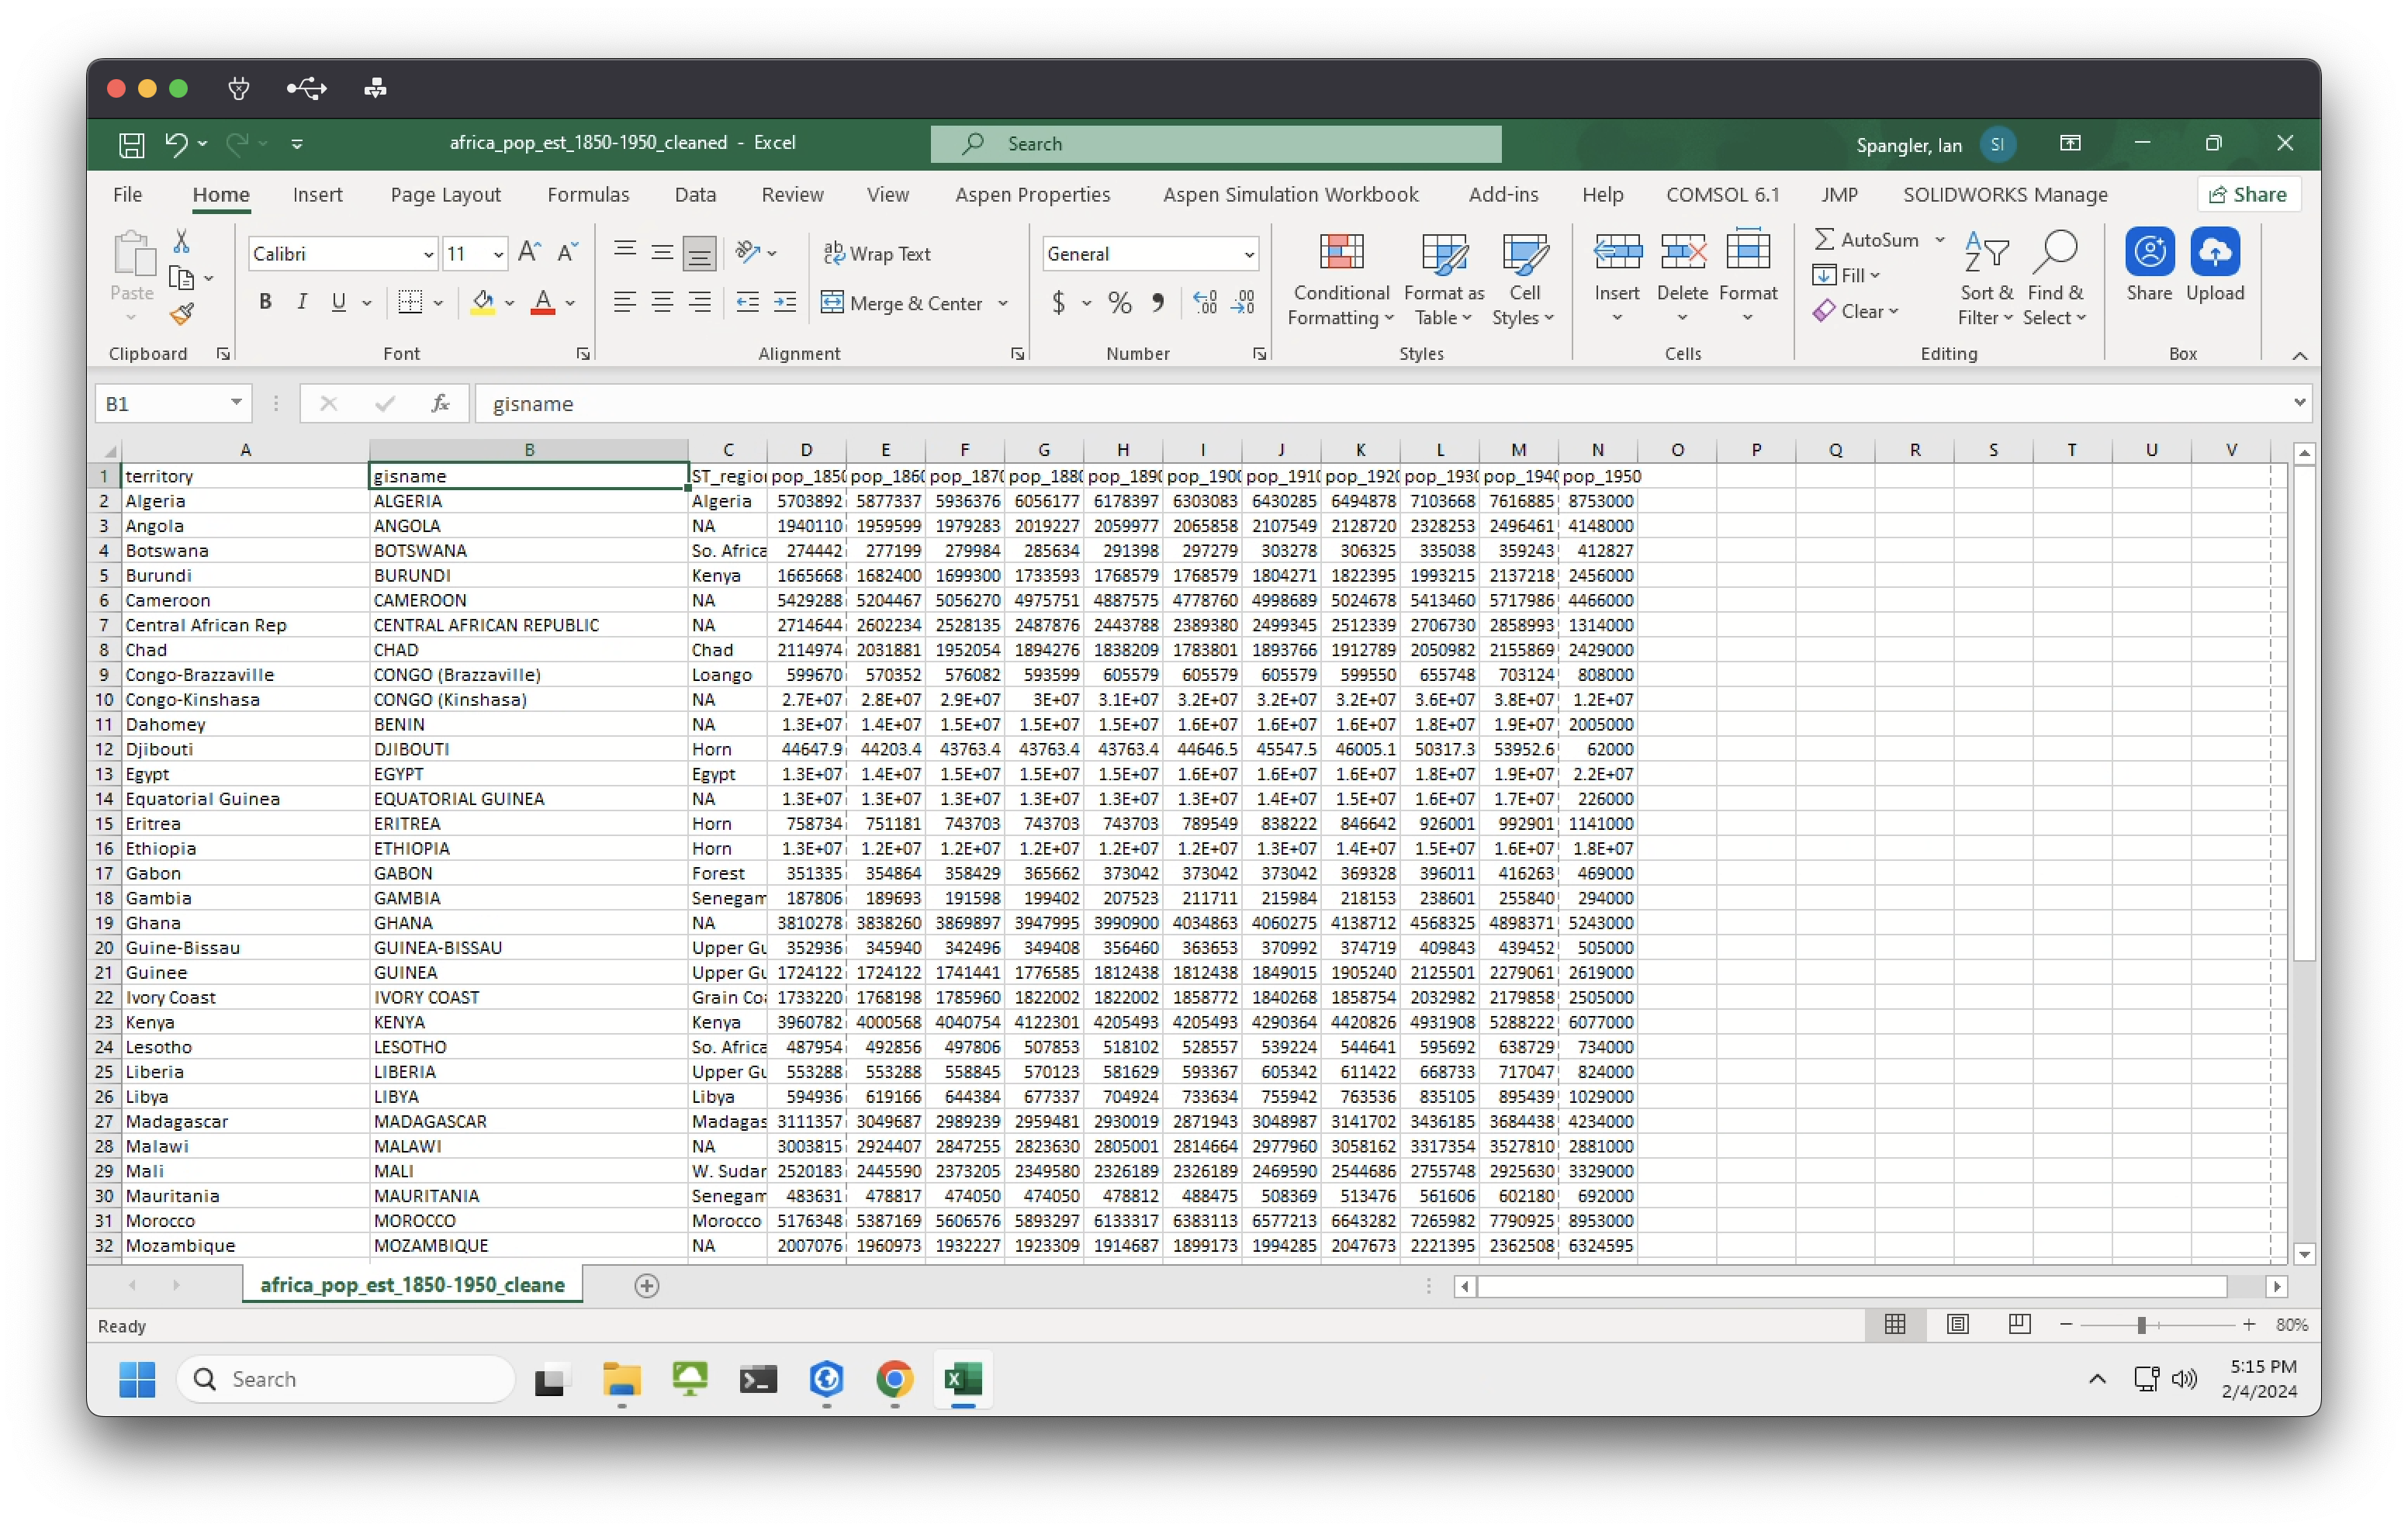This screenshot has height=1531, width=2408.
Task: Add a new sheet with plus button
Action: pyautogui.click(x=647, y=1285)
